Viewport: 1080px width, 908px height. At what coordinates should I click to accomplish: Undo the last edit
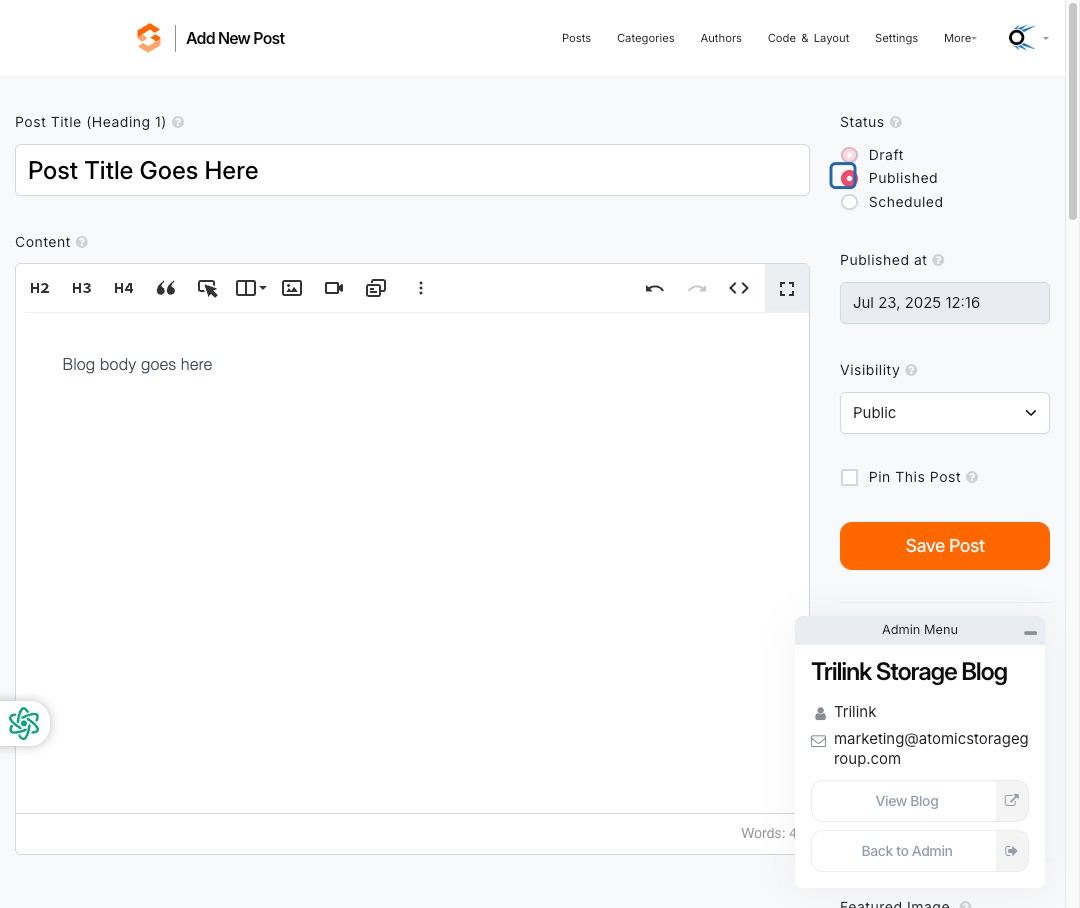point(655,288)
